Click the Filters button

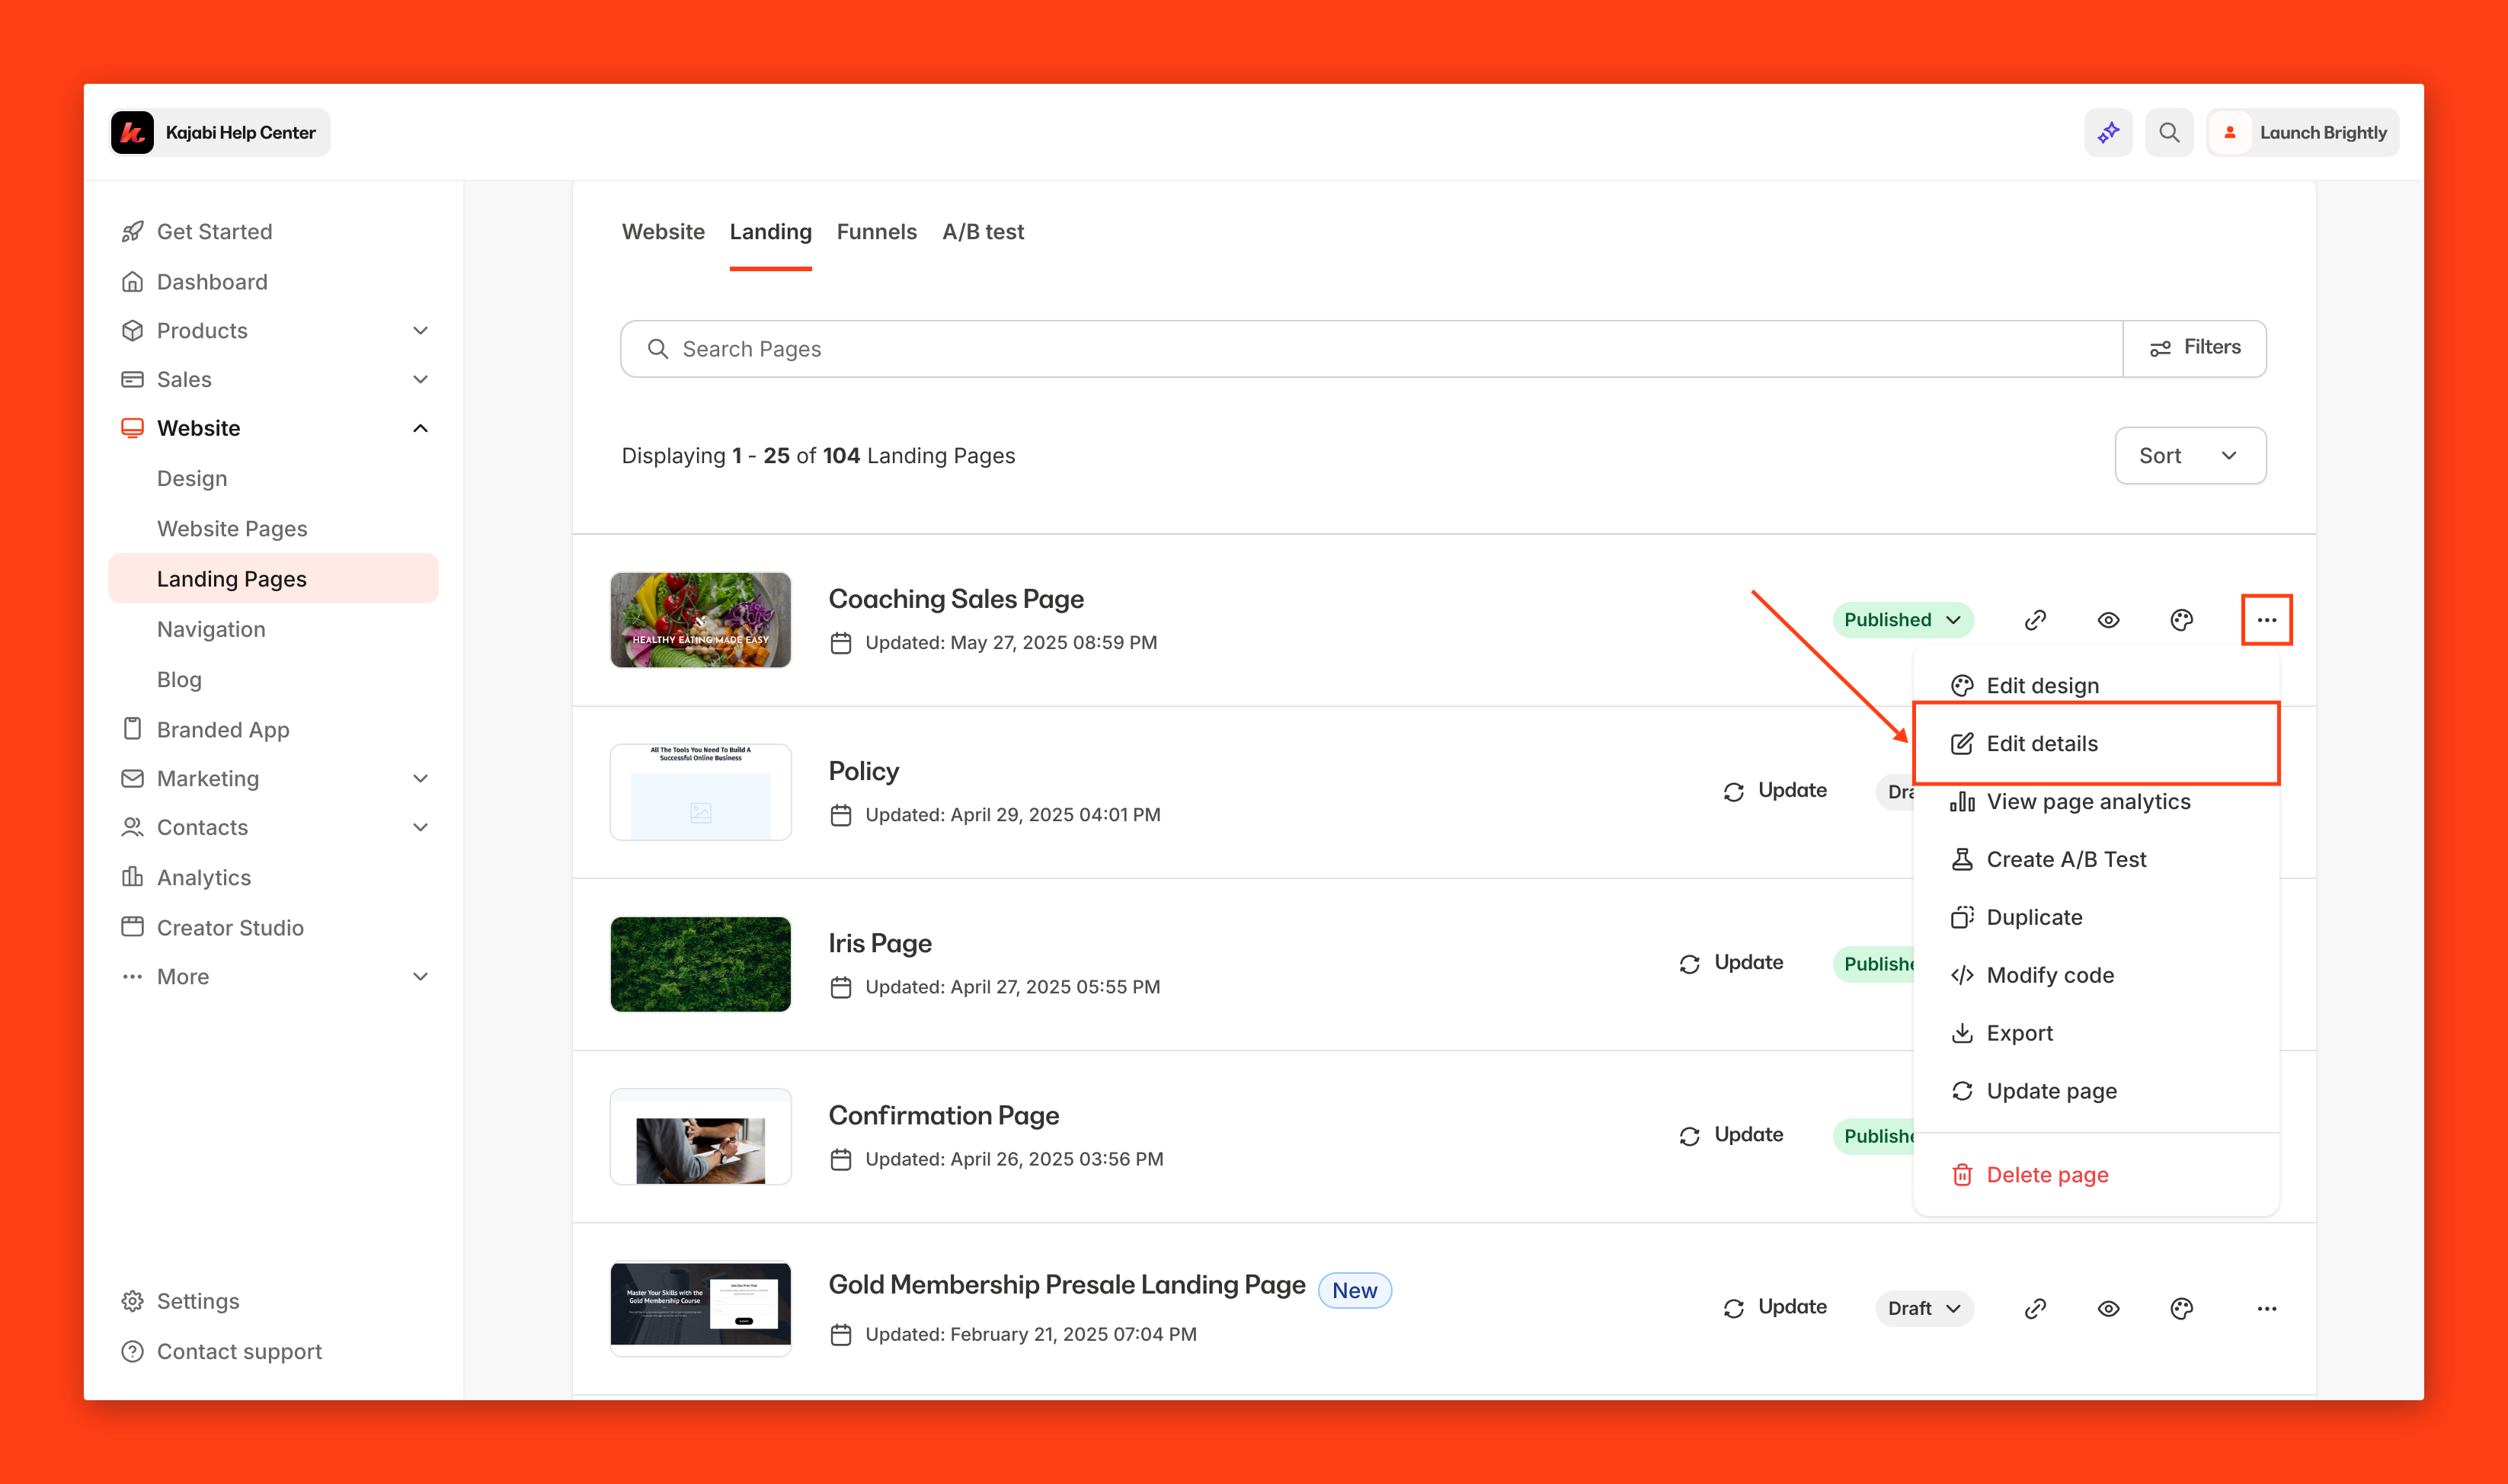tap(2194, 348)
